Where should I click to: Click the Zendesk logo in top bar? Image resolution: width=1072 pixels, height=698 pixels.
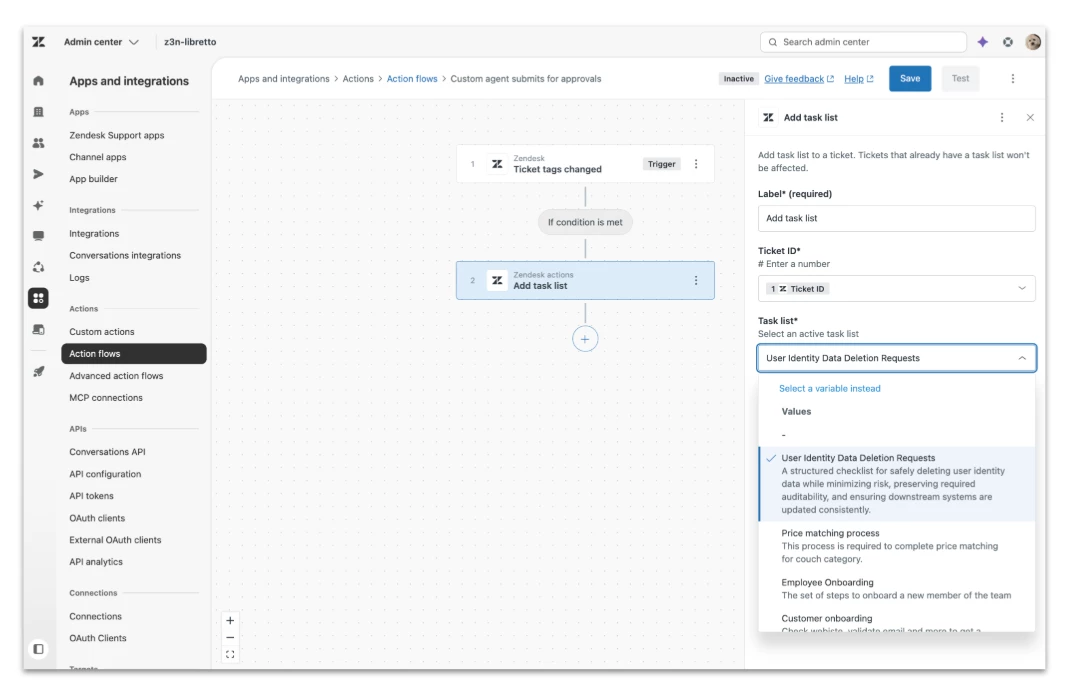[x=39, y=42]
